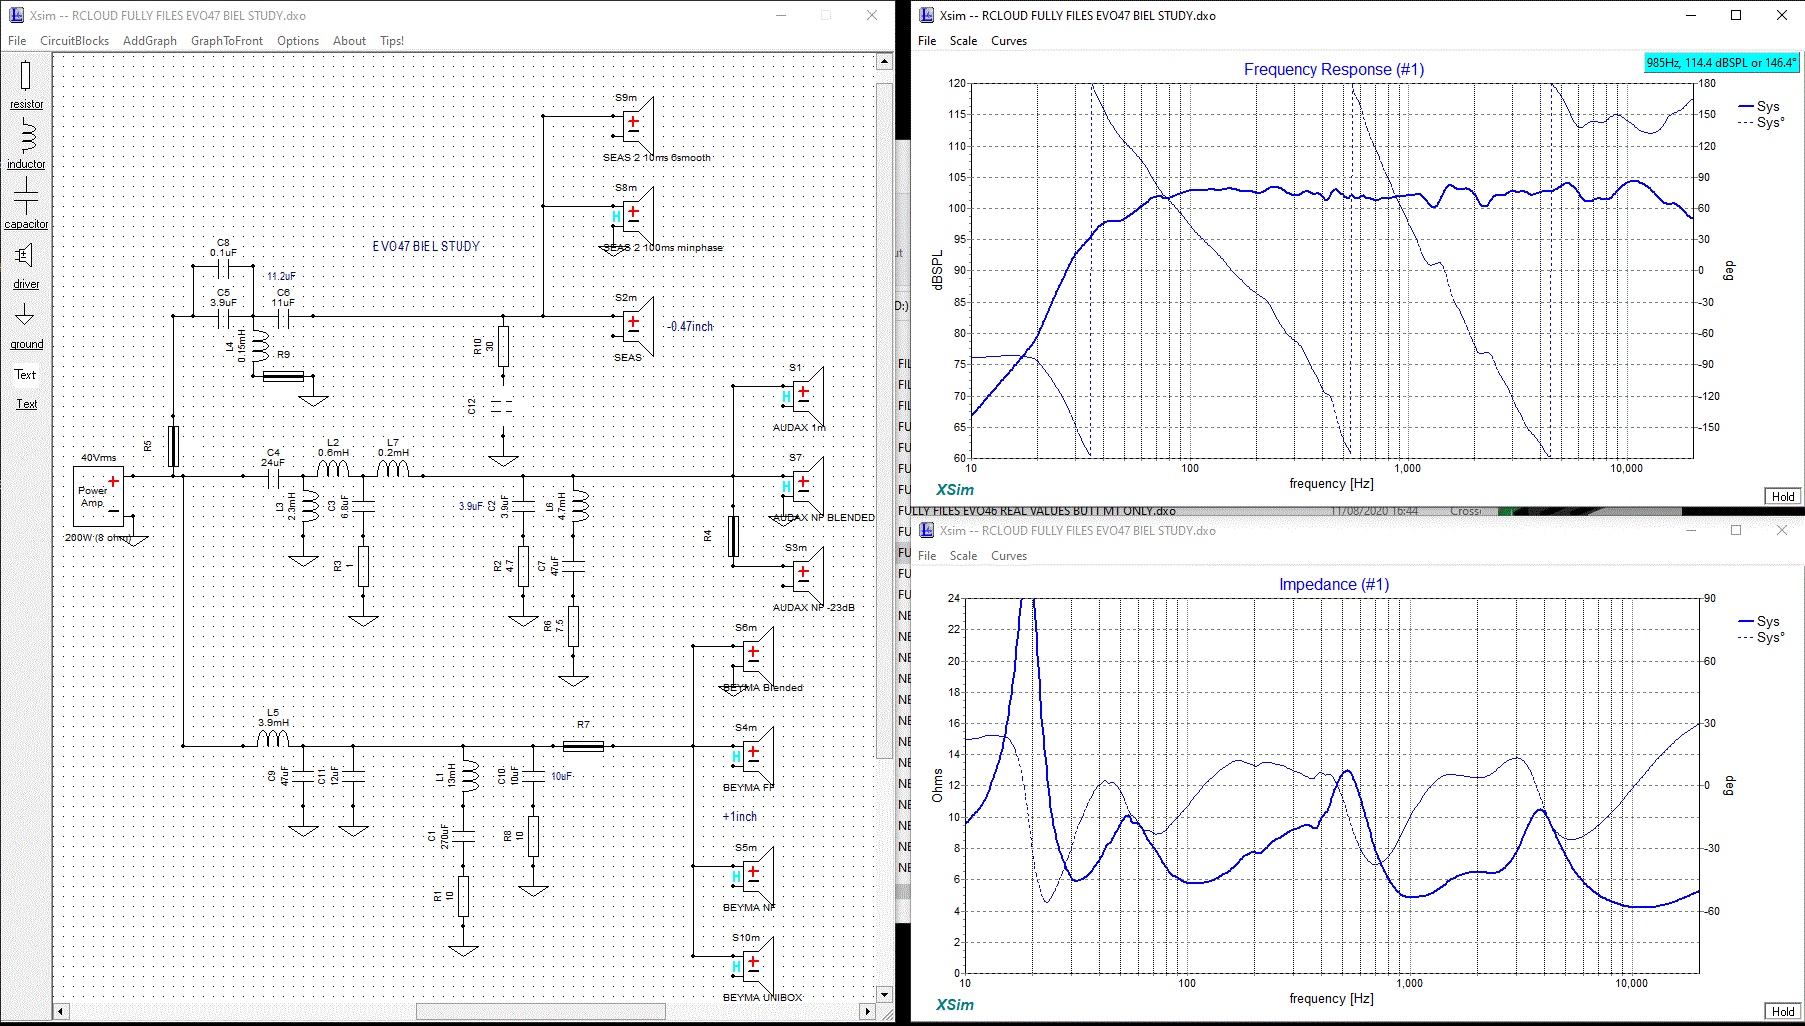Click the Impedance (#1) graph title
This screenshot has width=1805, height=1026.
point(1334,584)
